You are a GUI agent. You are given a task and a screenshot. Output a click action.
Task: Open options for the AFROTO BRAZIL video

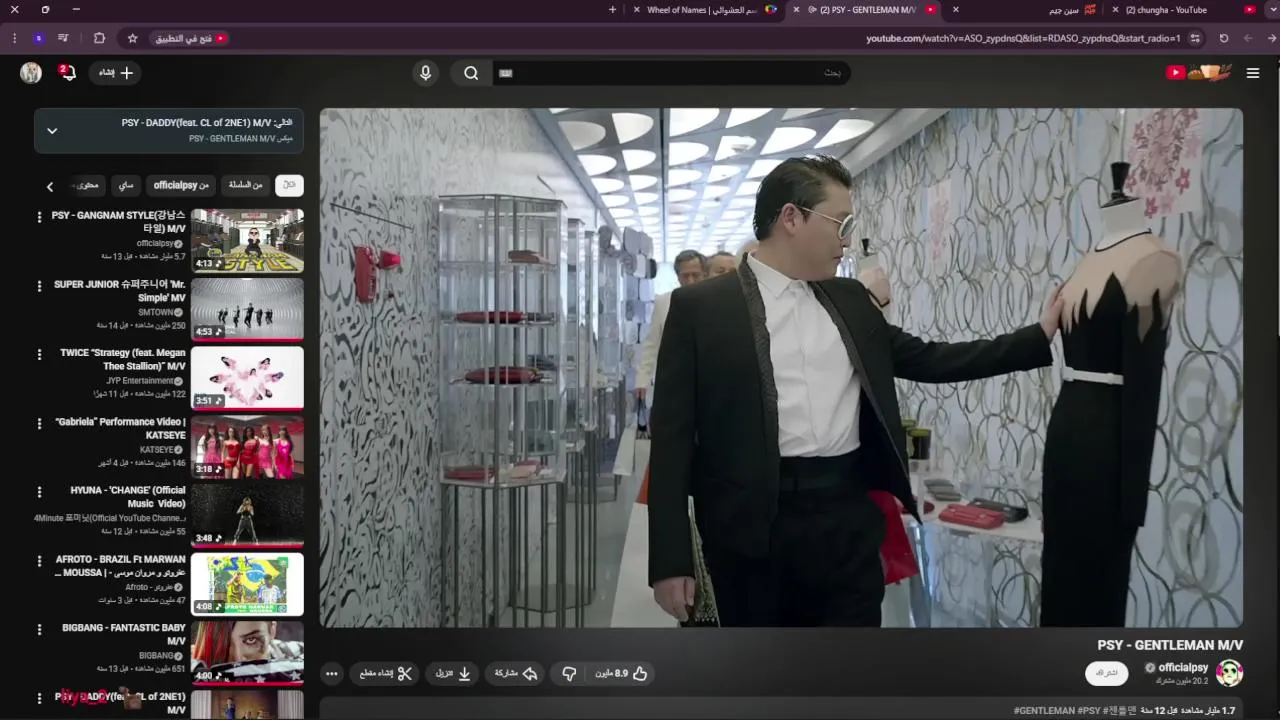click(x=40, y=560)
